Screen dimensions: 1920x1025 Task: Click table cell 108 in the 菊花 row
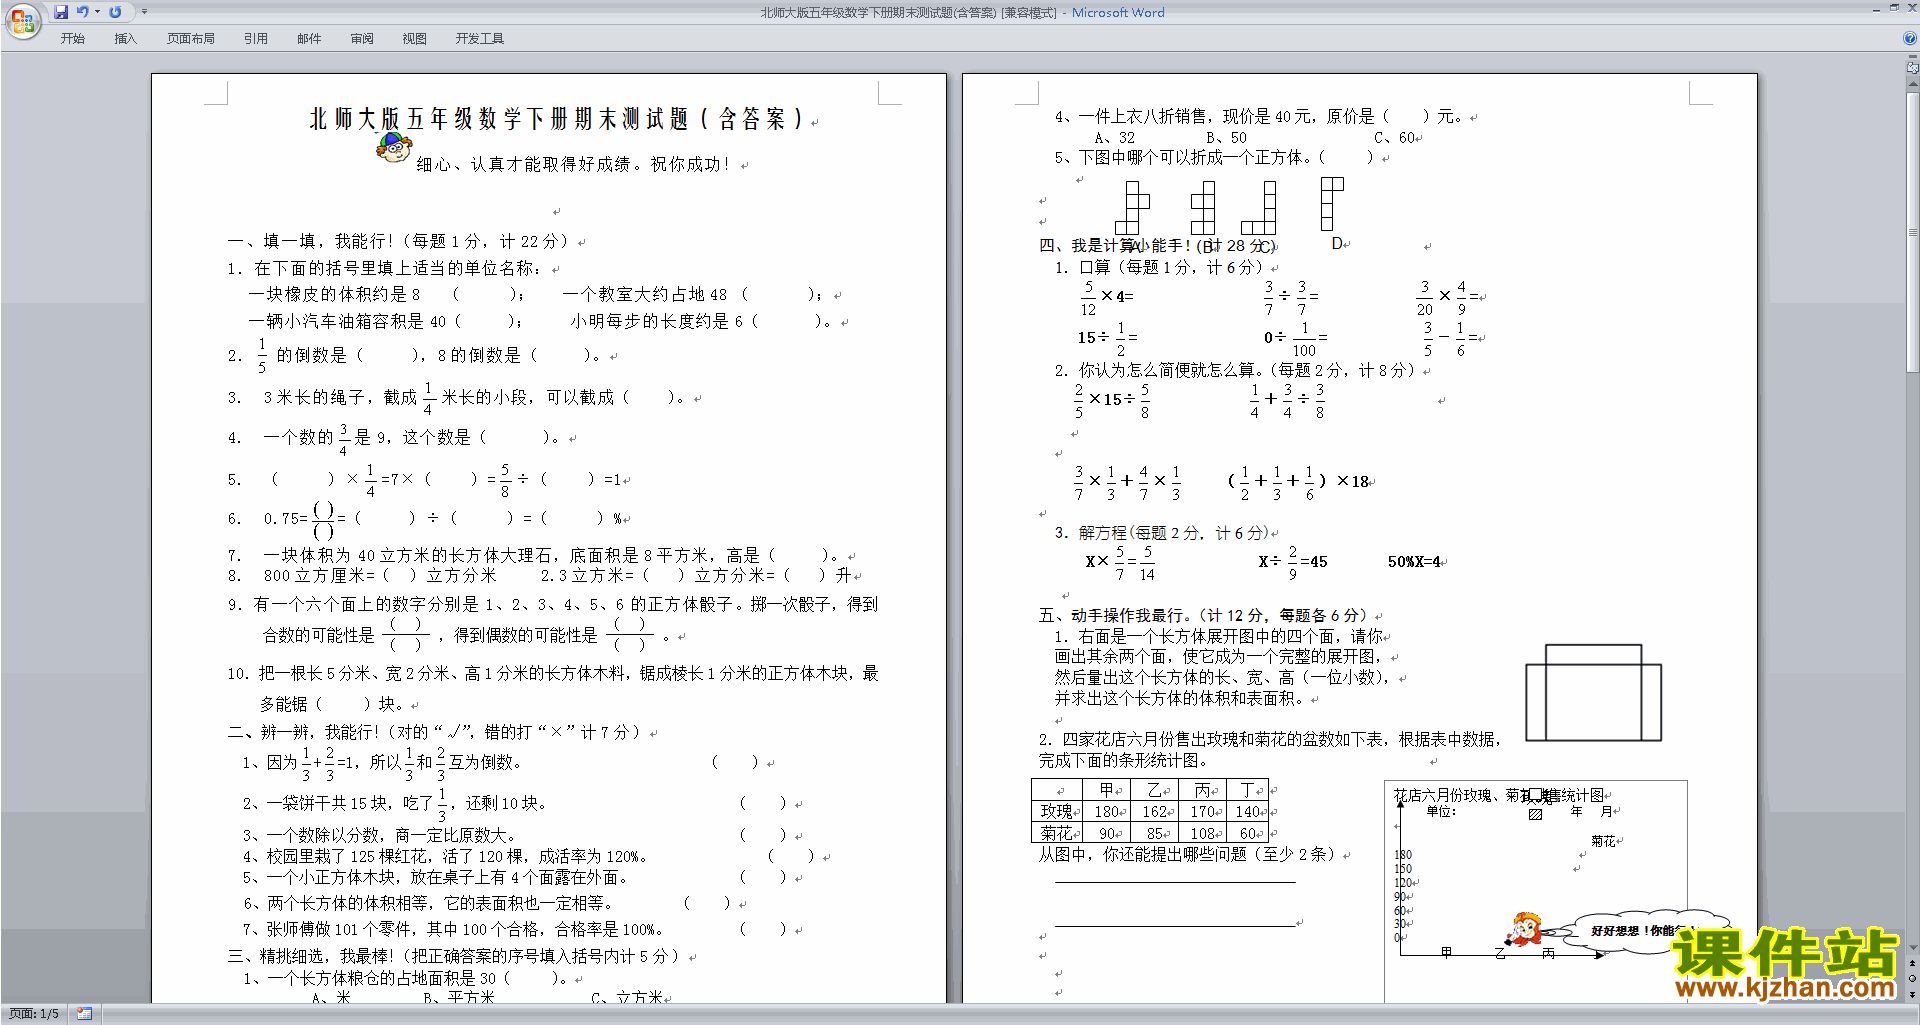tap(1203, 832)
